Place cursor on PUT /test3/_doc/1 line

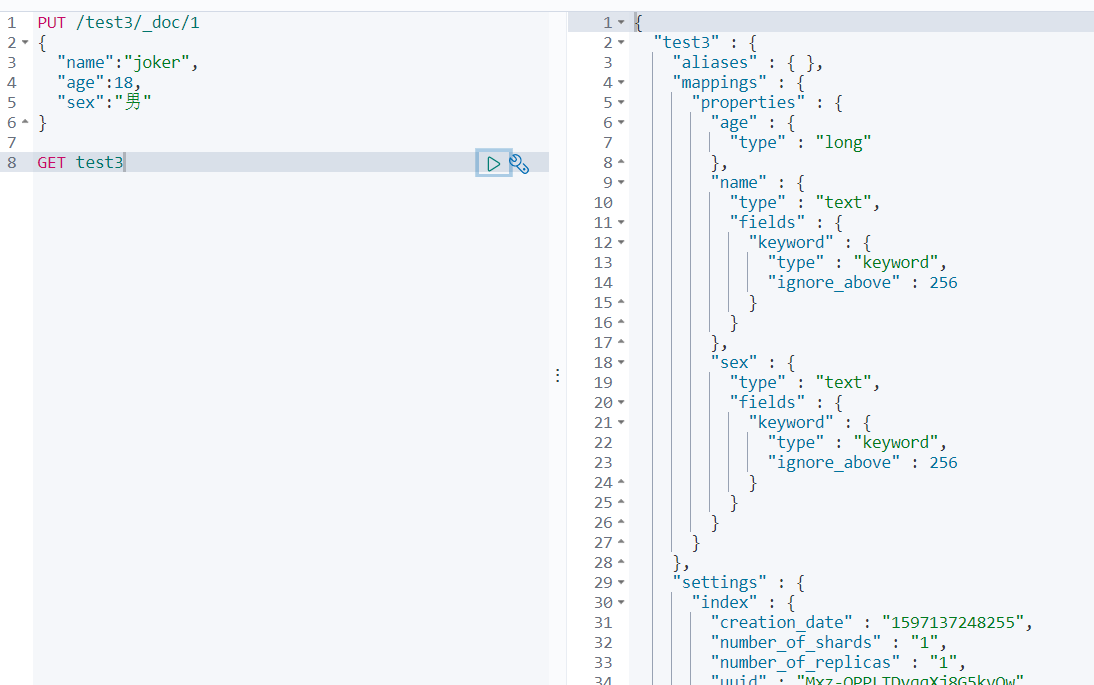point(119,22)
